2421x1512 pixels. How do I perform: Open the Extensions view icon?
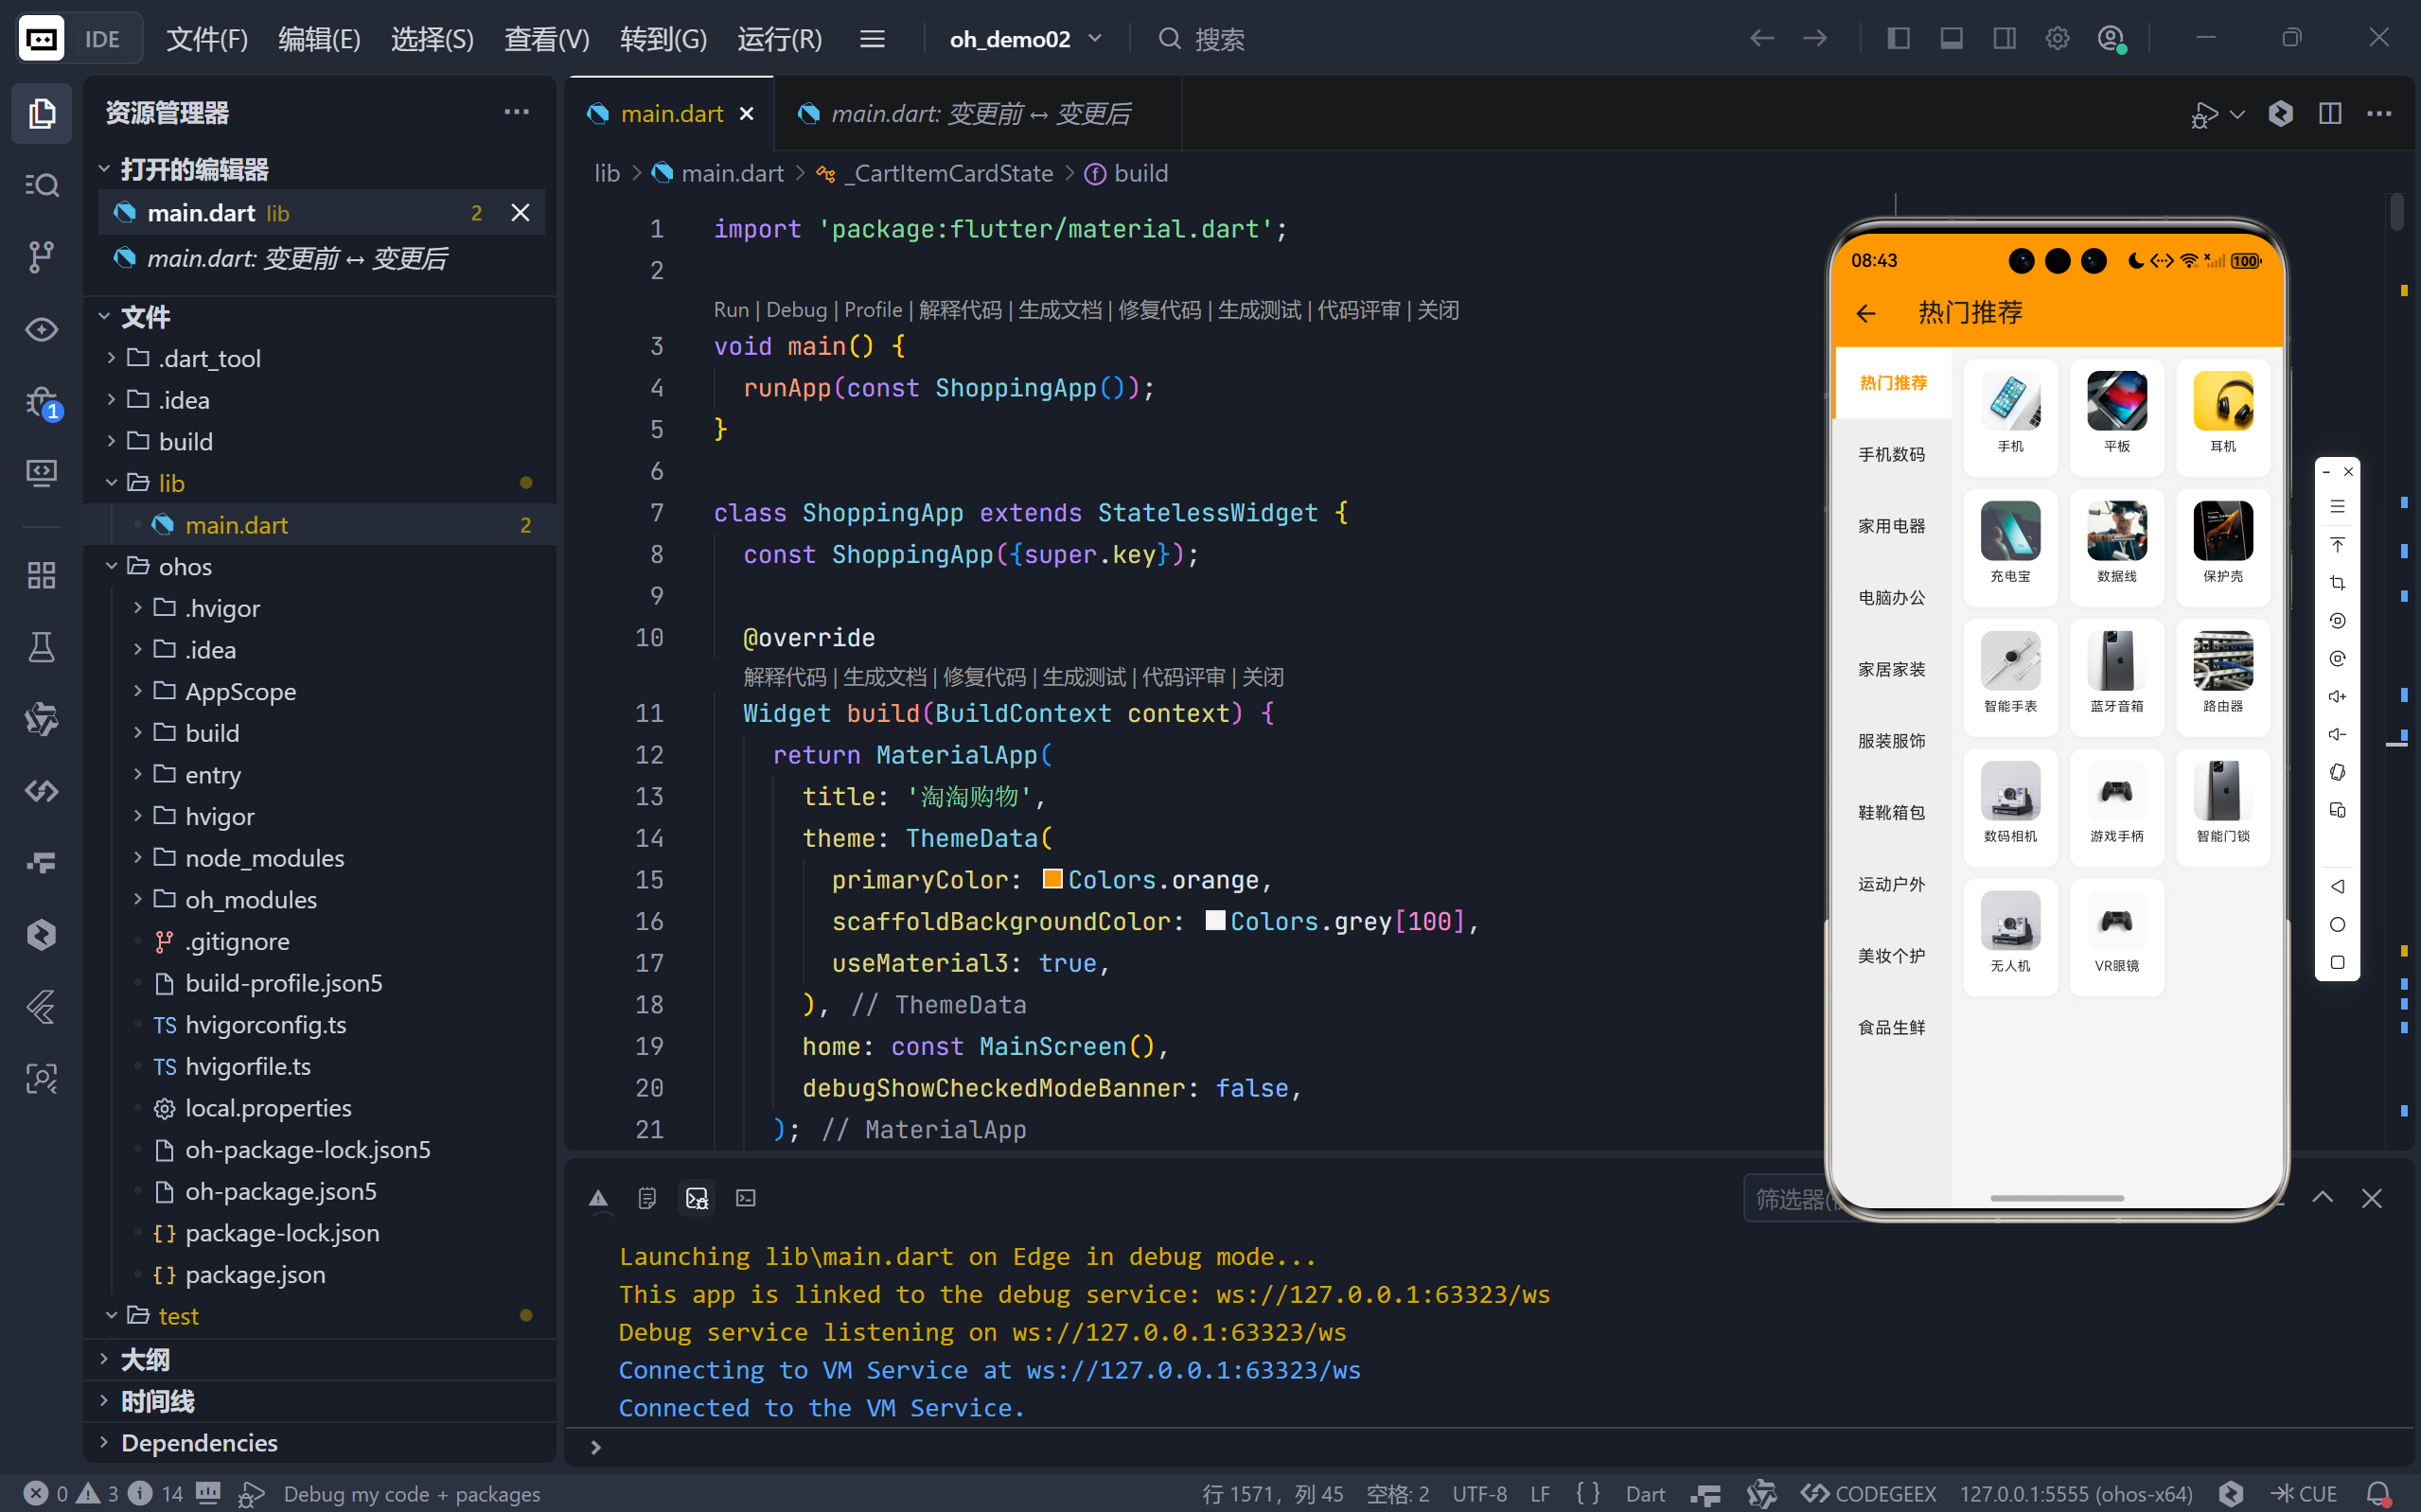(41, 575)
